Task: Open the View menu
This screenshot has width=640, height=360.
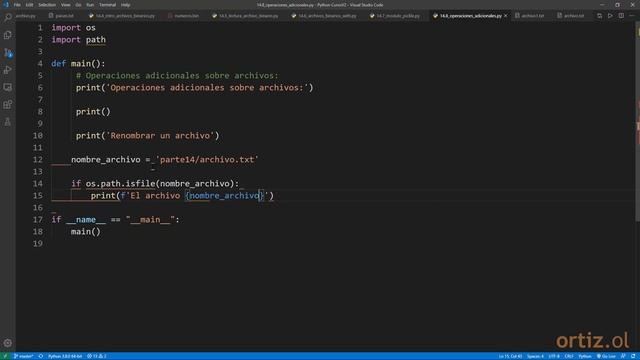Action: pos(66,5)
